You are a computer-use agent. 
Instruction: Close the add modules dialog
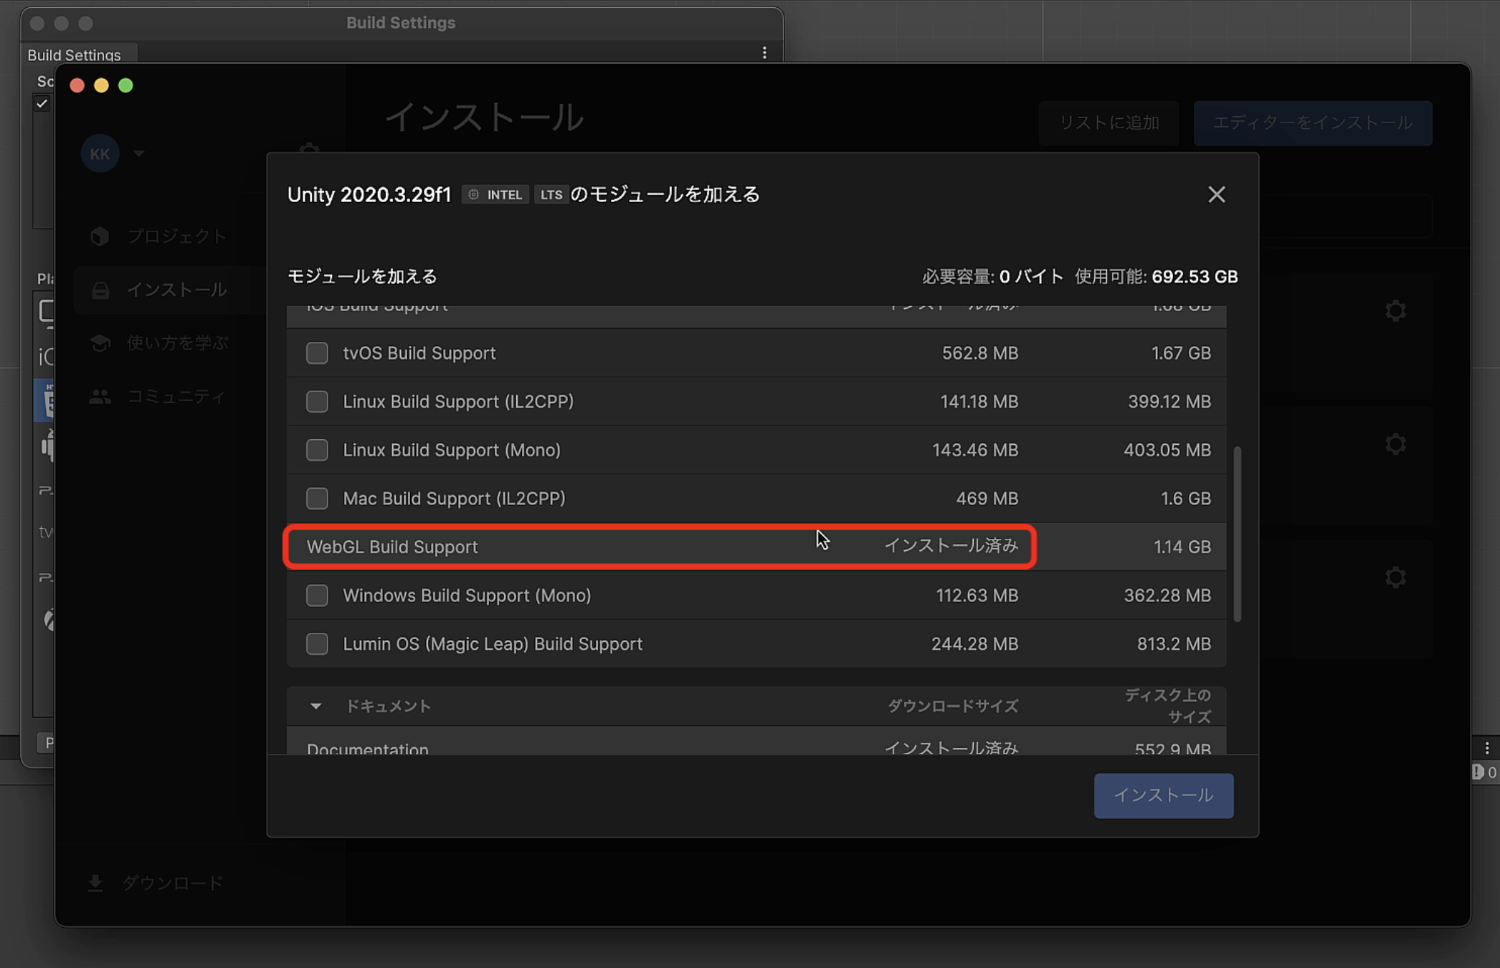(x=1216, y=195)
